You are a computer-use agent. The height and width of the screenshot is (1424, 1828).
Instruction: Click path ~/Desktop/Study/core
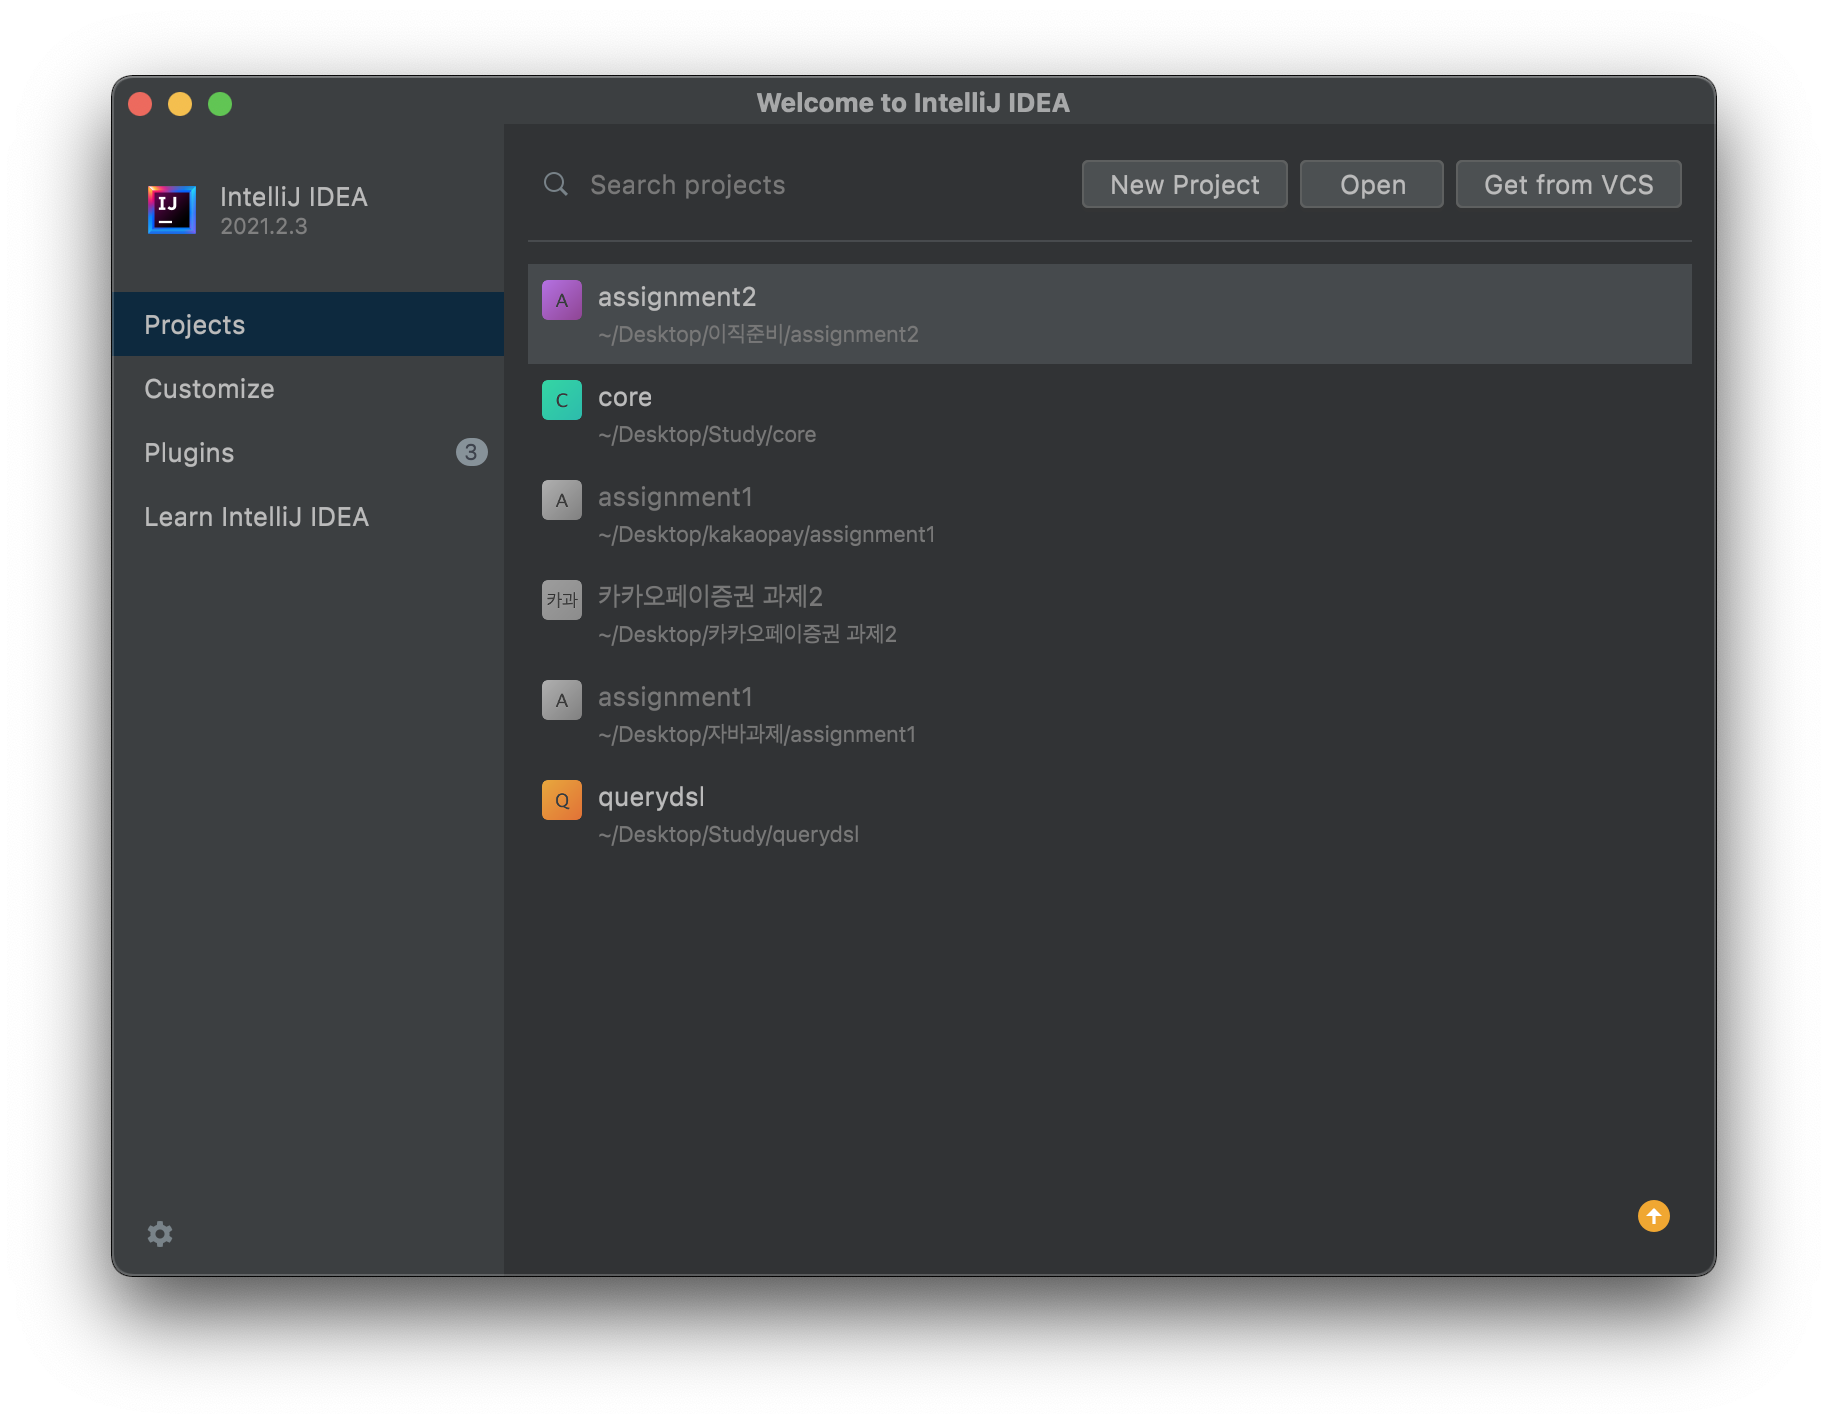click(x=707, y=434)
